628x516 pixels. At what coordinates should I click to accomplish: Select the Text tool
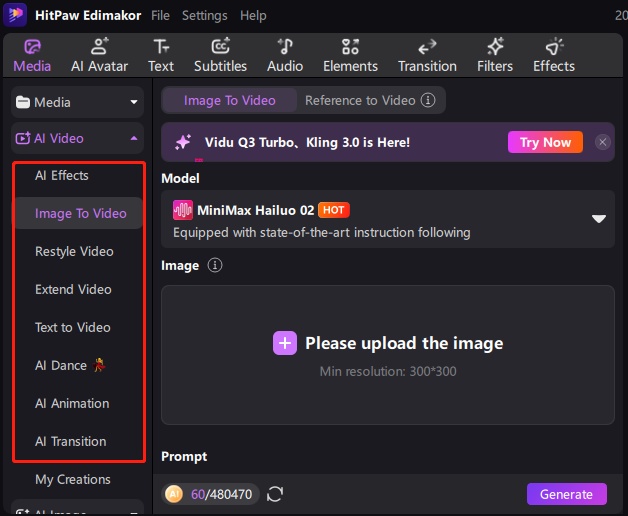[161, 56]
